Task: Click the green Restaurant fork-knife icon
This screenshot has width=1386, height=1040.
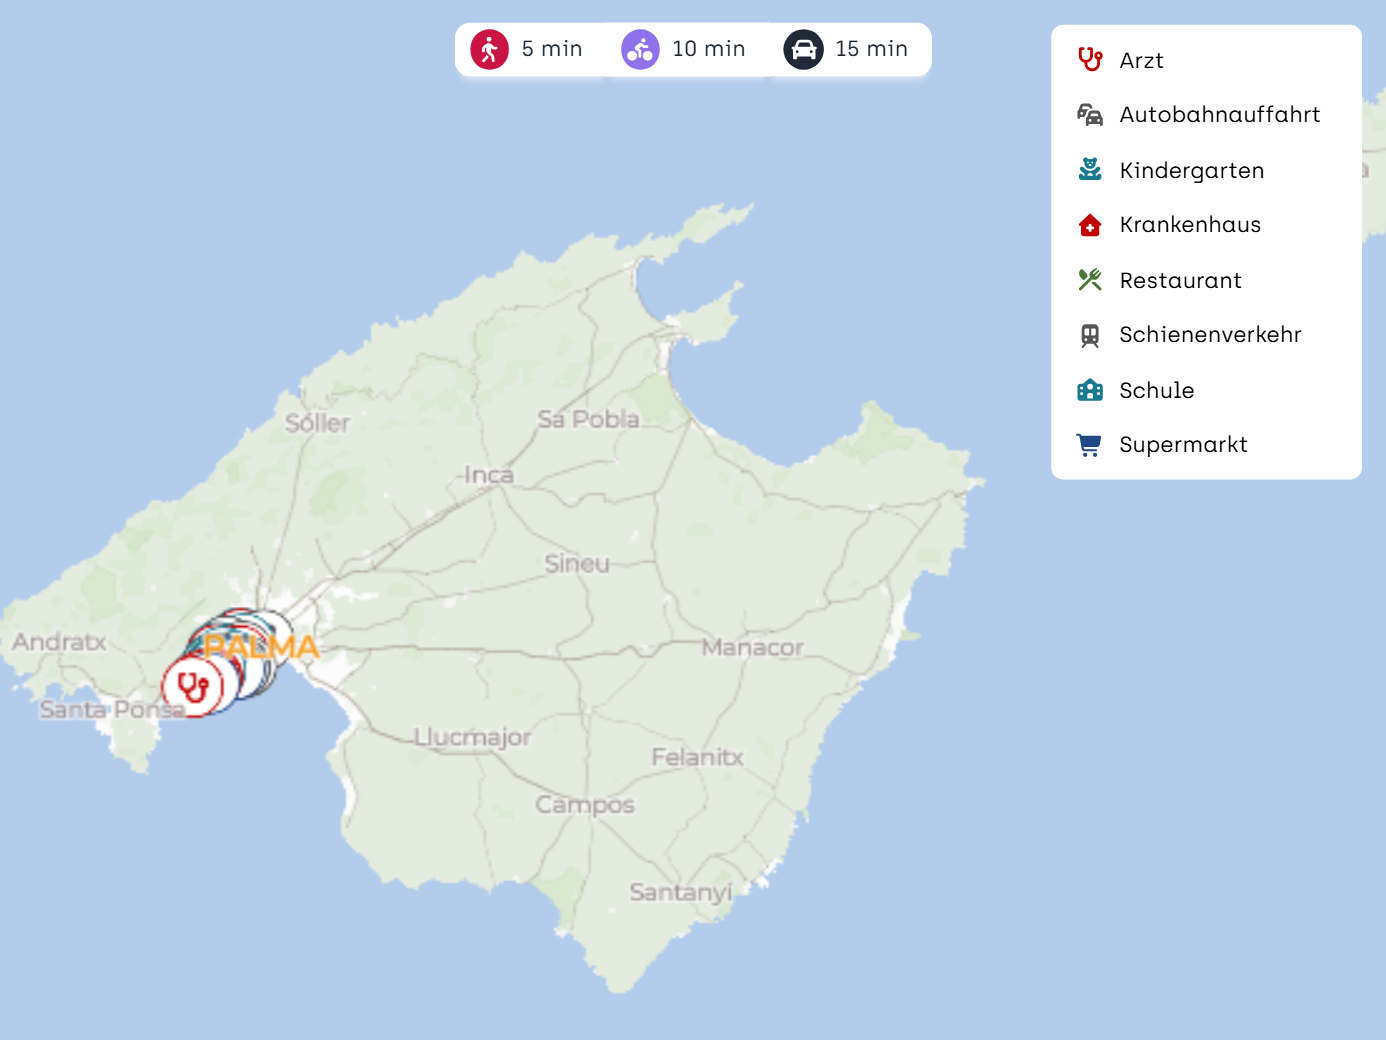Action: (1090, 280)
